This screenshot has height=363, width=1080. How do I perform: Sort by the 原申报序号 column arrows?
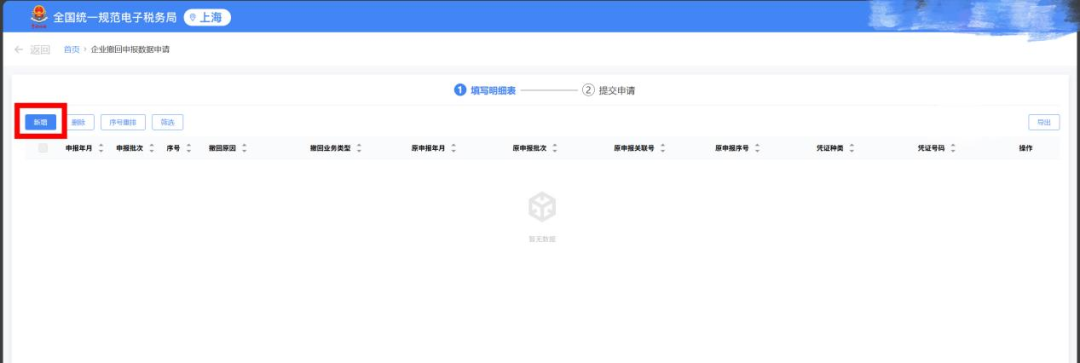(757, 148)
